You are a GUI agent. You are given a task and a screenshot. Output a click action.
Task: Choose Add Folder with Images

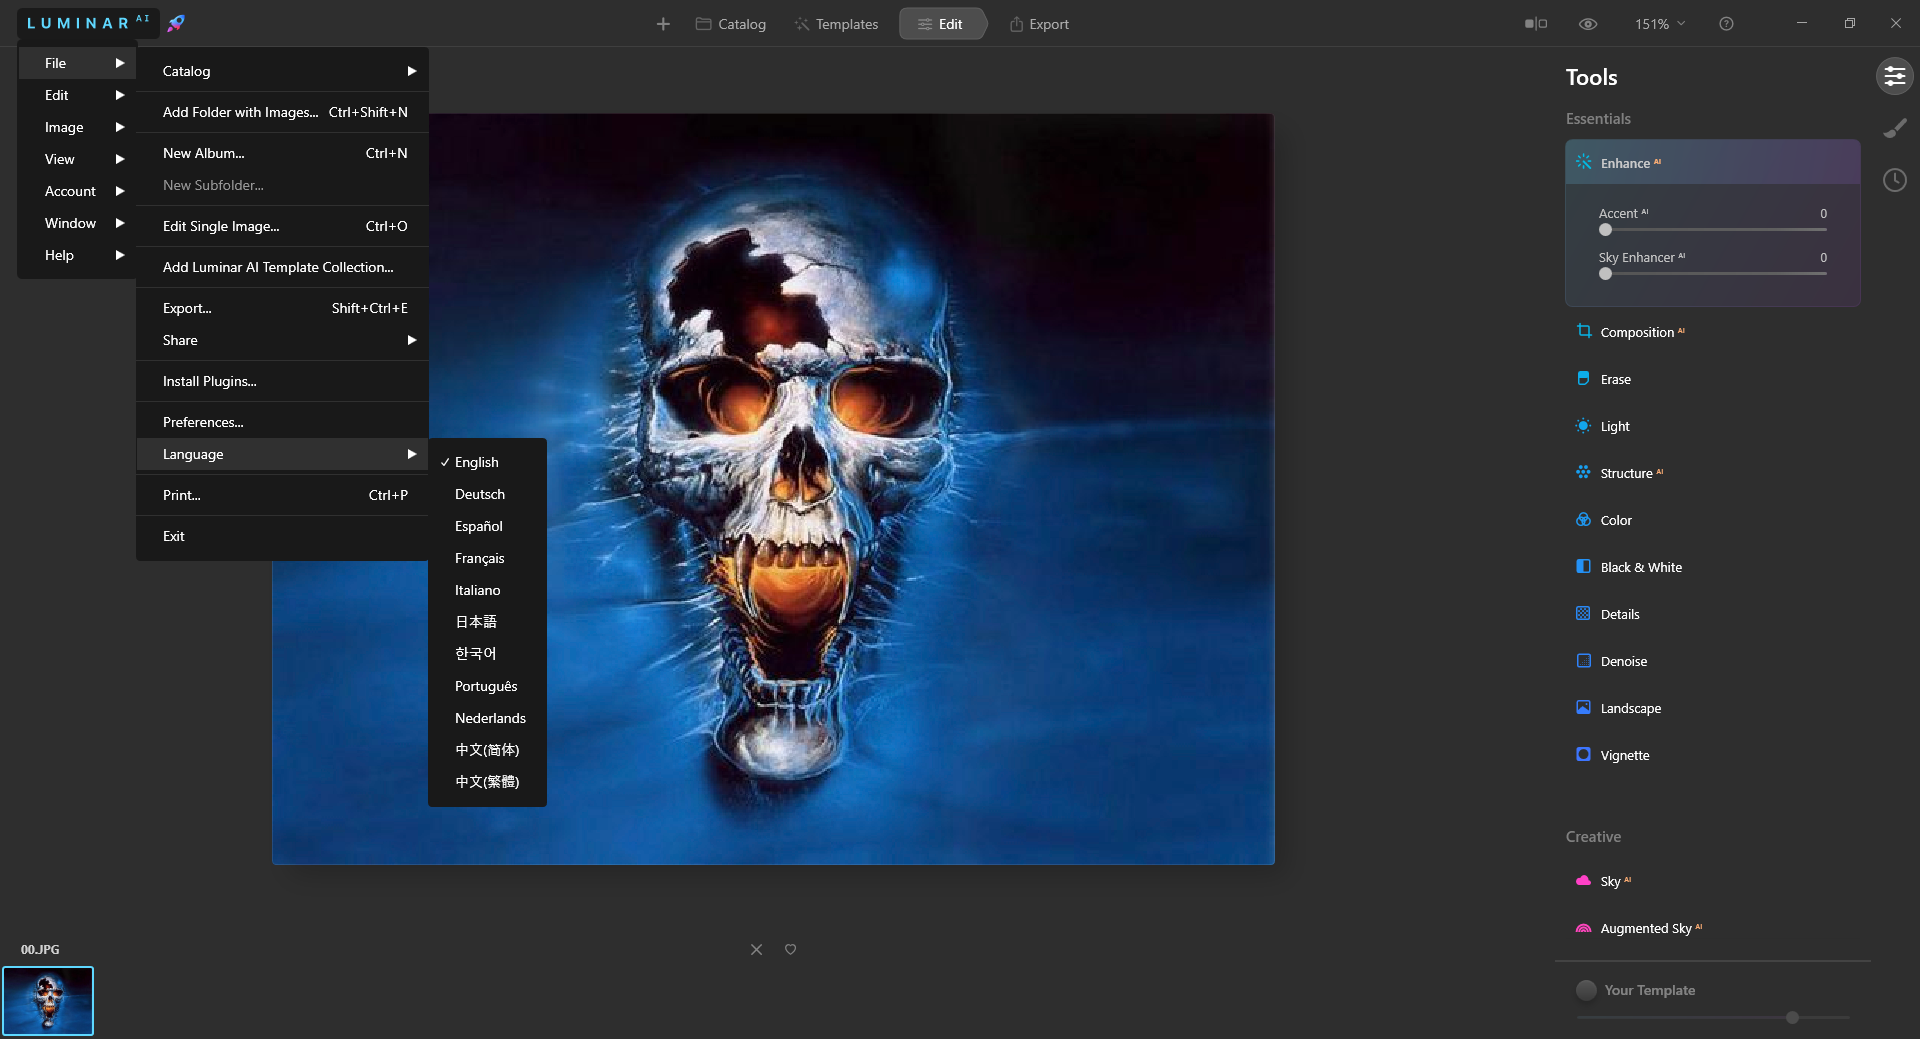tap(282, 112)
